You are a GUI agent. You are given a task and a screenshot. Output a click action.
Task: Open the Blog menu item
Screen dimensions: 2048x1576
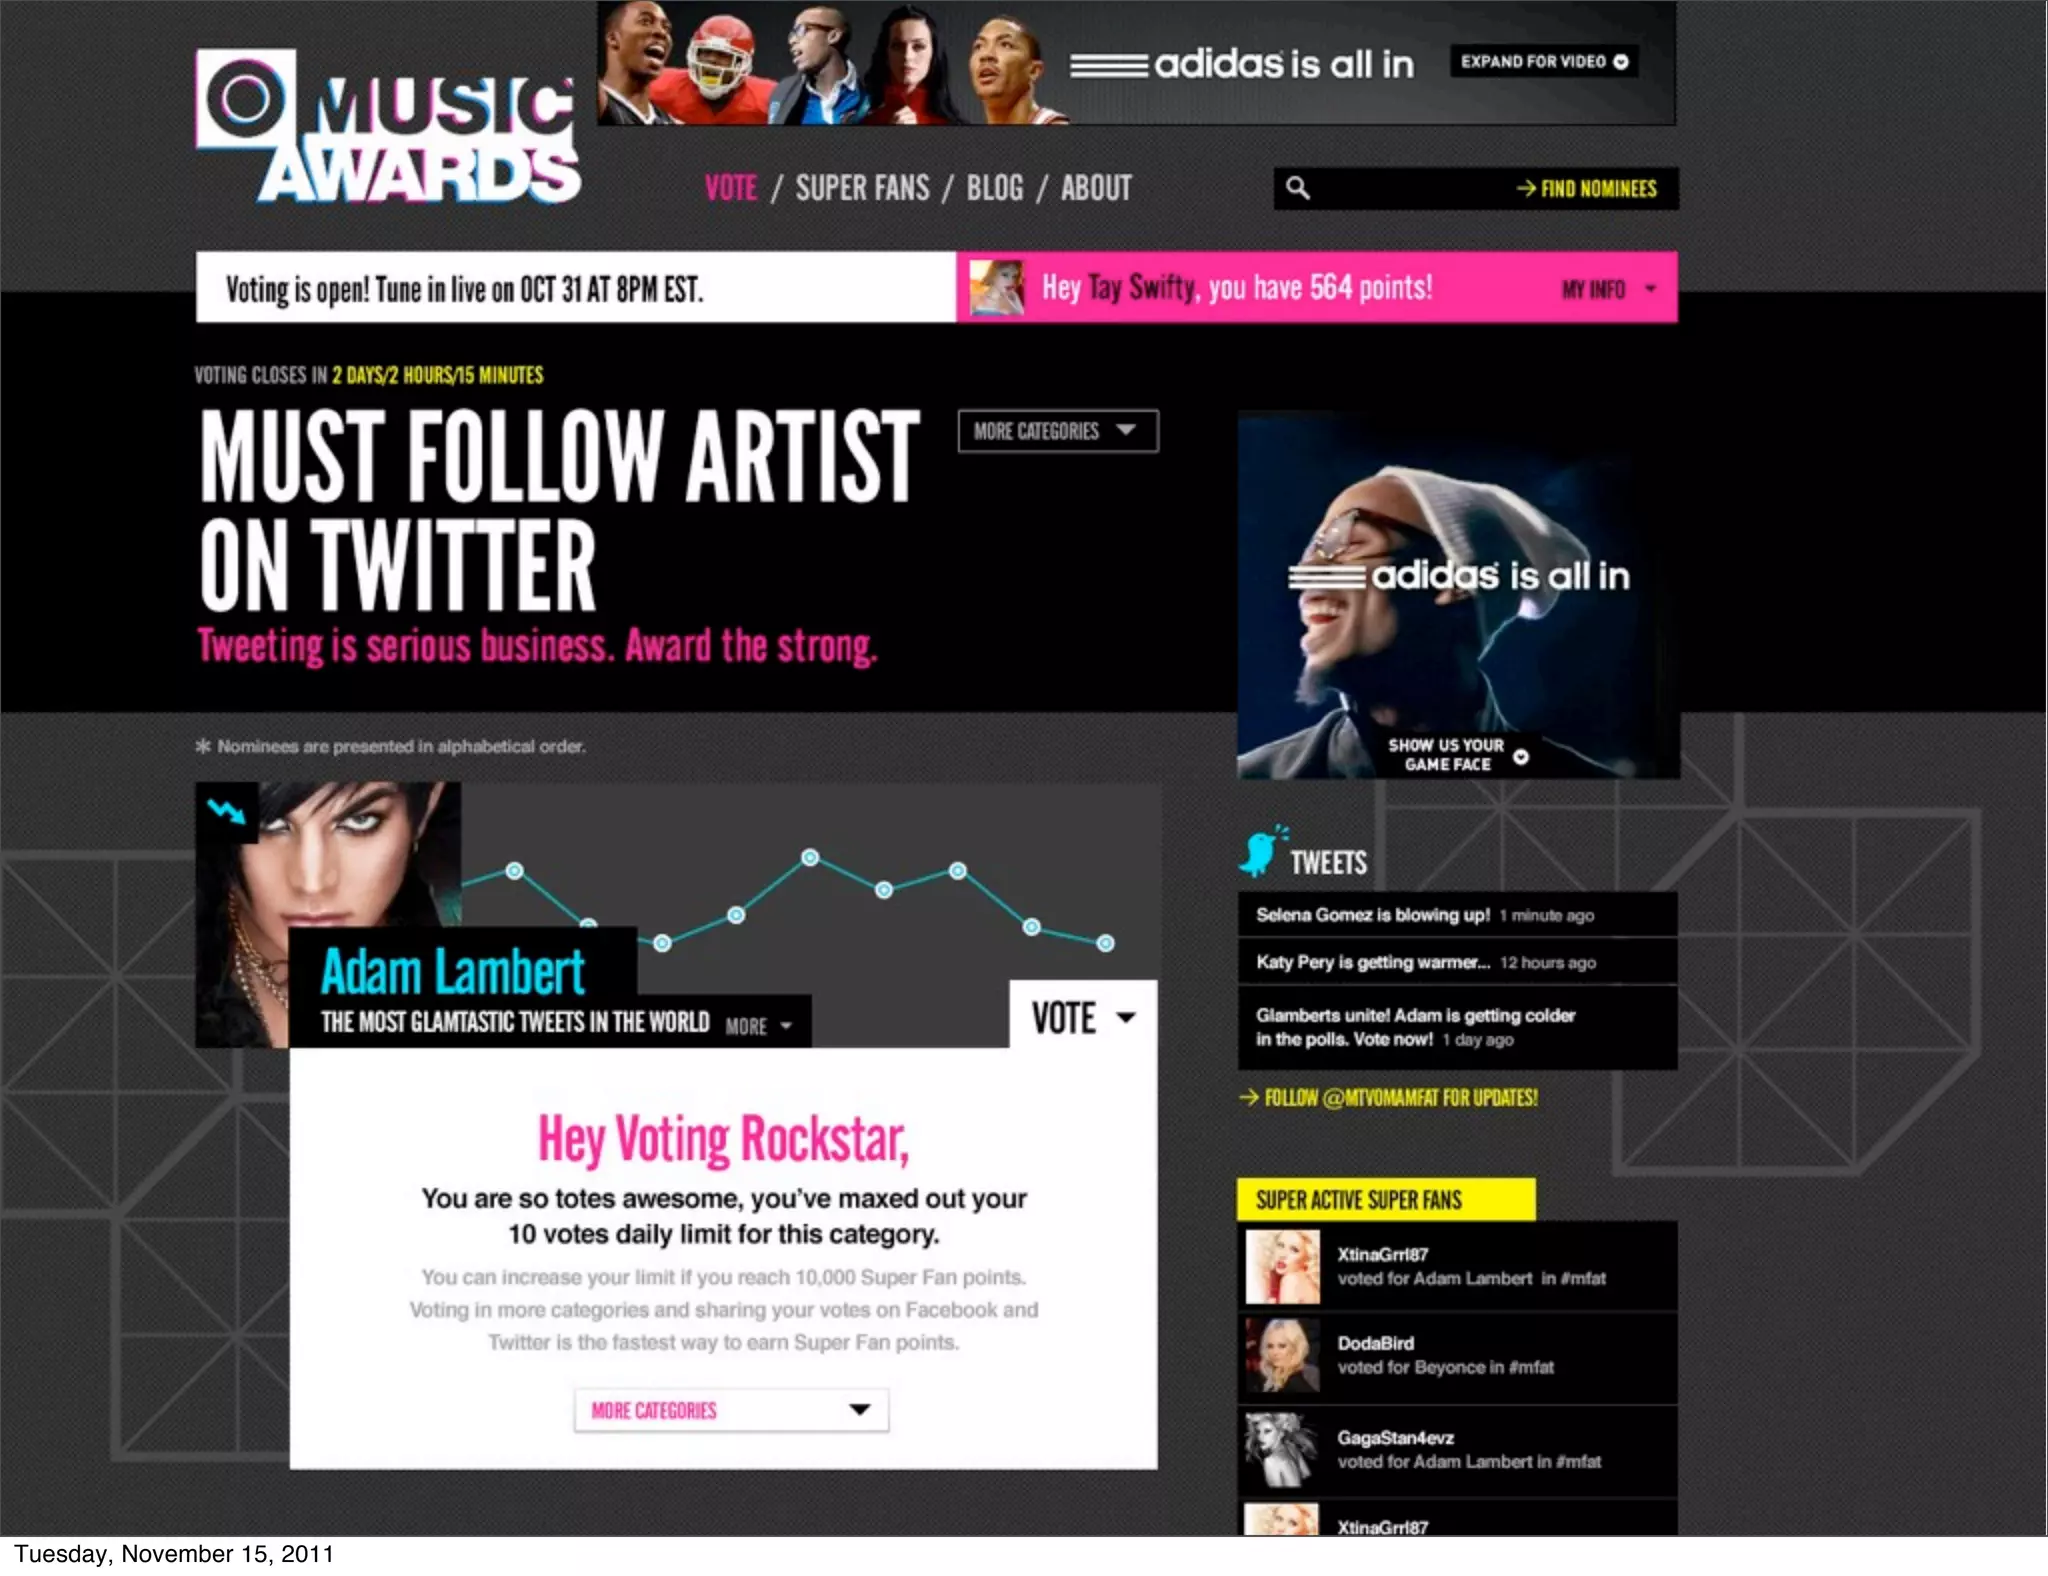point(995,188)
